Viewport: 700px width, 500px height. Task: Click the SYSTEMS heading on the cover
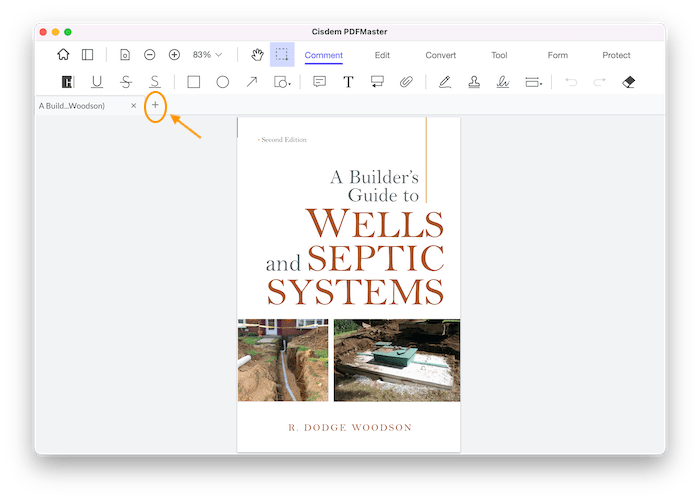[x=355, y=292]
